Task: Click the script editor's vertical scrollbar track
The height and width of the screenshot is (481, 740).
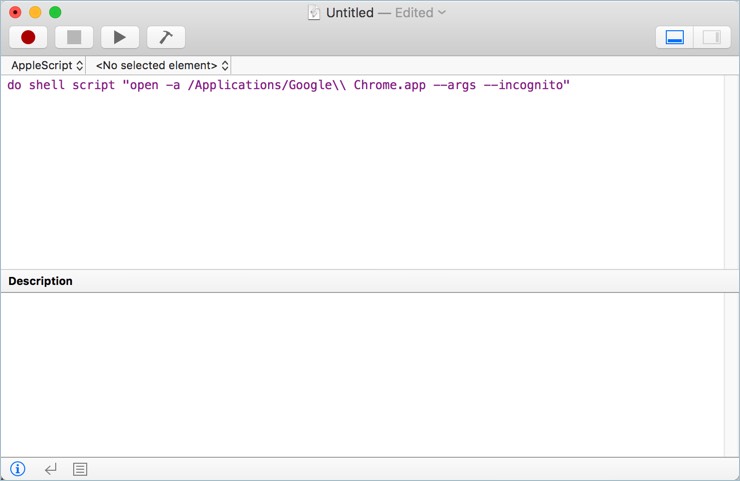Action: tap(732, 170)
